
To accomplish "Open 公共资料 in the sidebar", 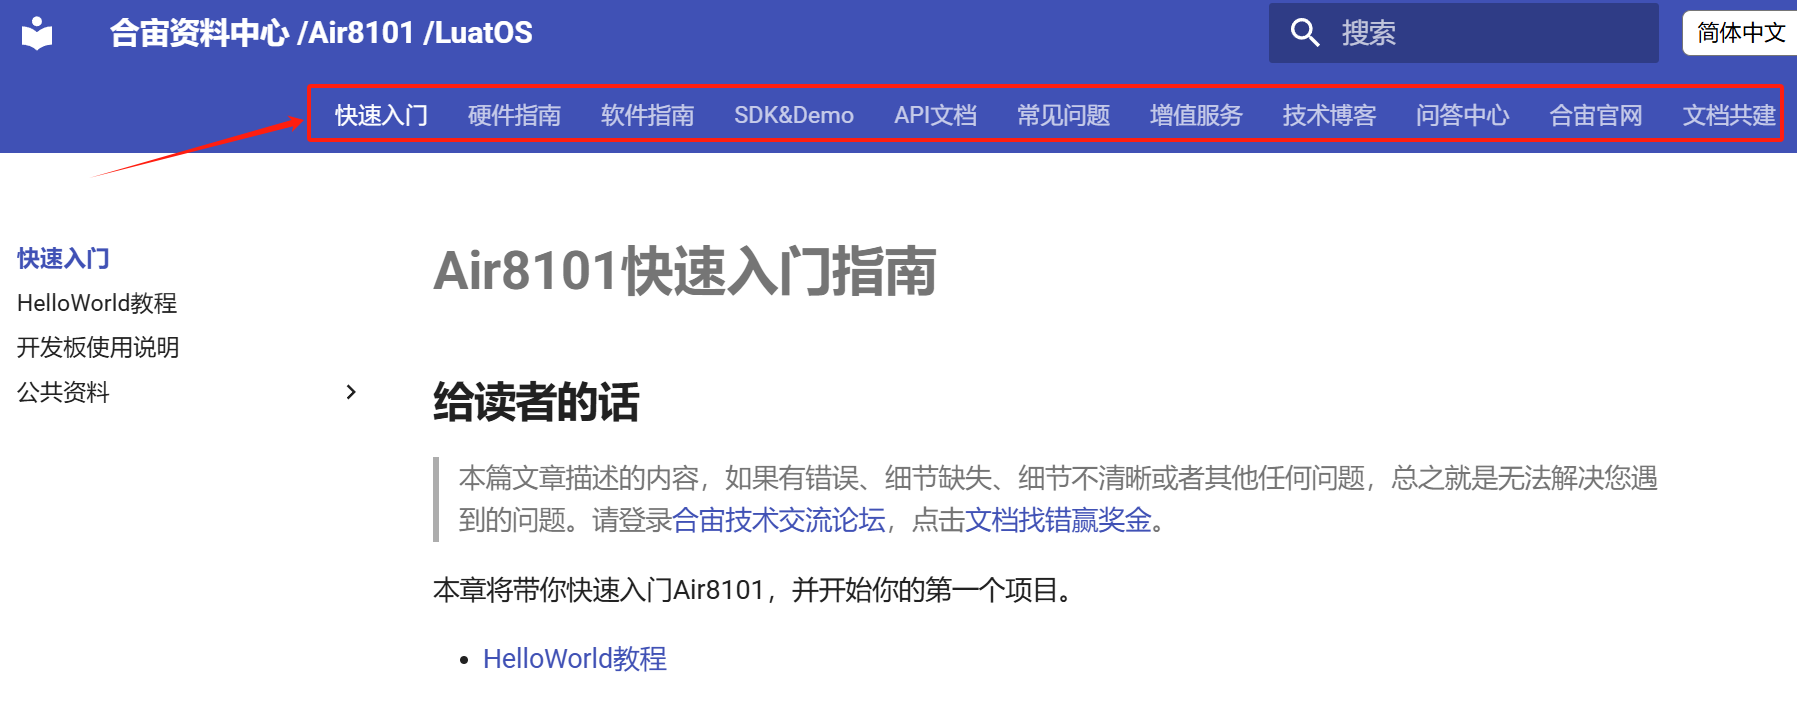I will (63, 392).
